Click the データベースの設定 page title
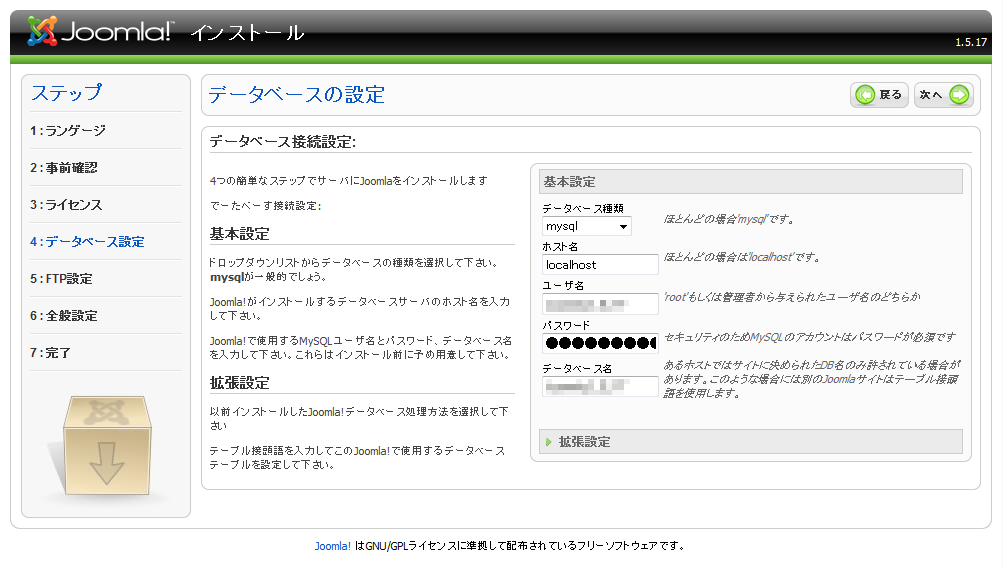The width and height of the screenshot is (1003, 568). coord(297,95)
